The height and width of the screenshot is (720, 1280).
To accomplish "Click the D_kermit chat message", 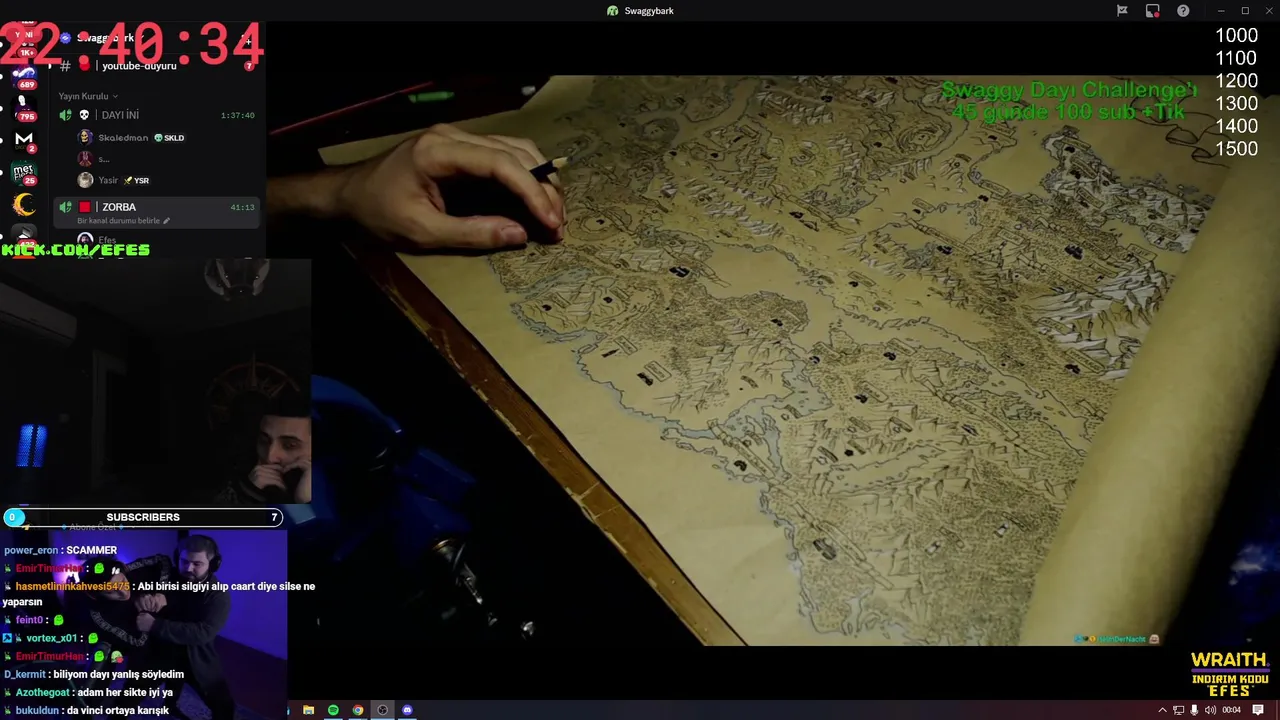I will point(94,674).
